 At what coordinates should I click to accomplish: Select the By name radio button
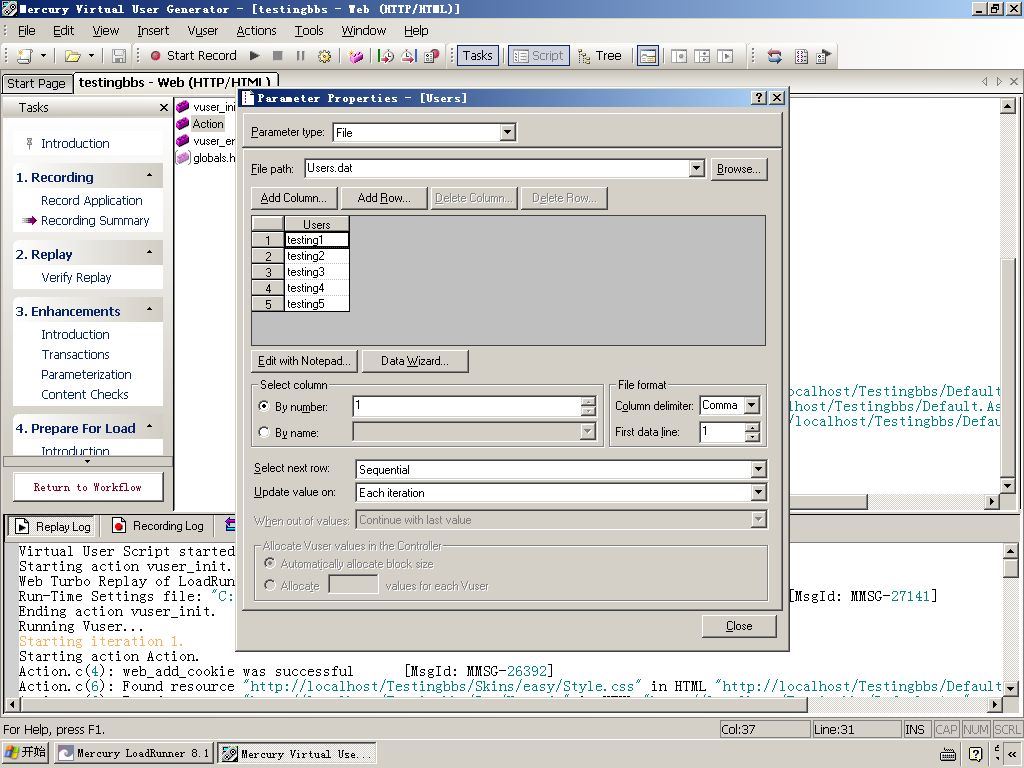click(264, 432)
